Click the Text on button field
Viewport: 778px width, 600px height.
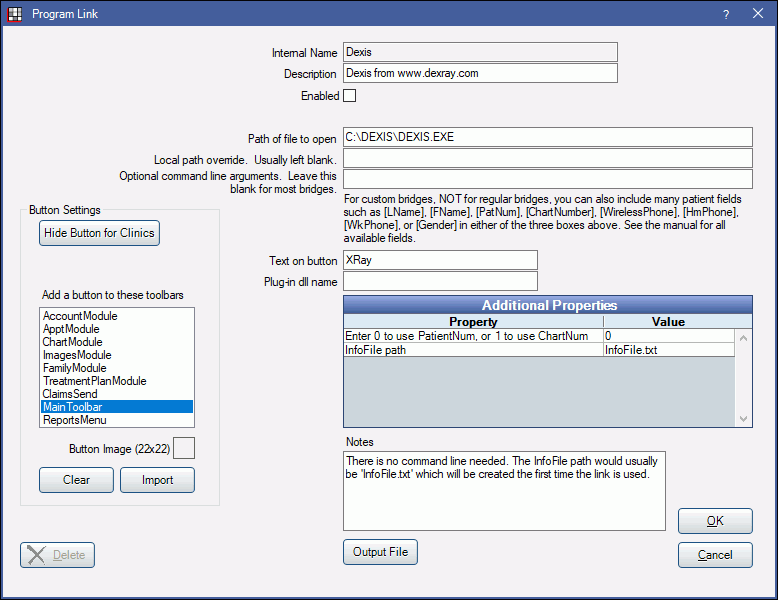[x=440, y=260]
